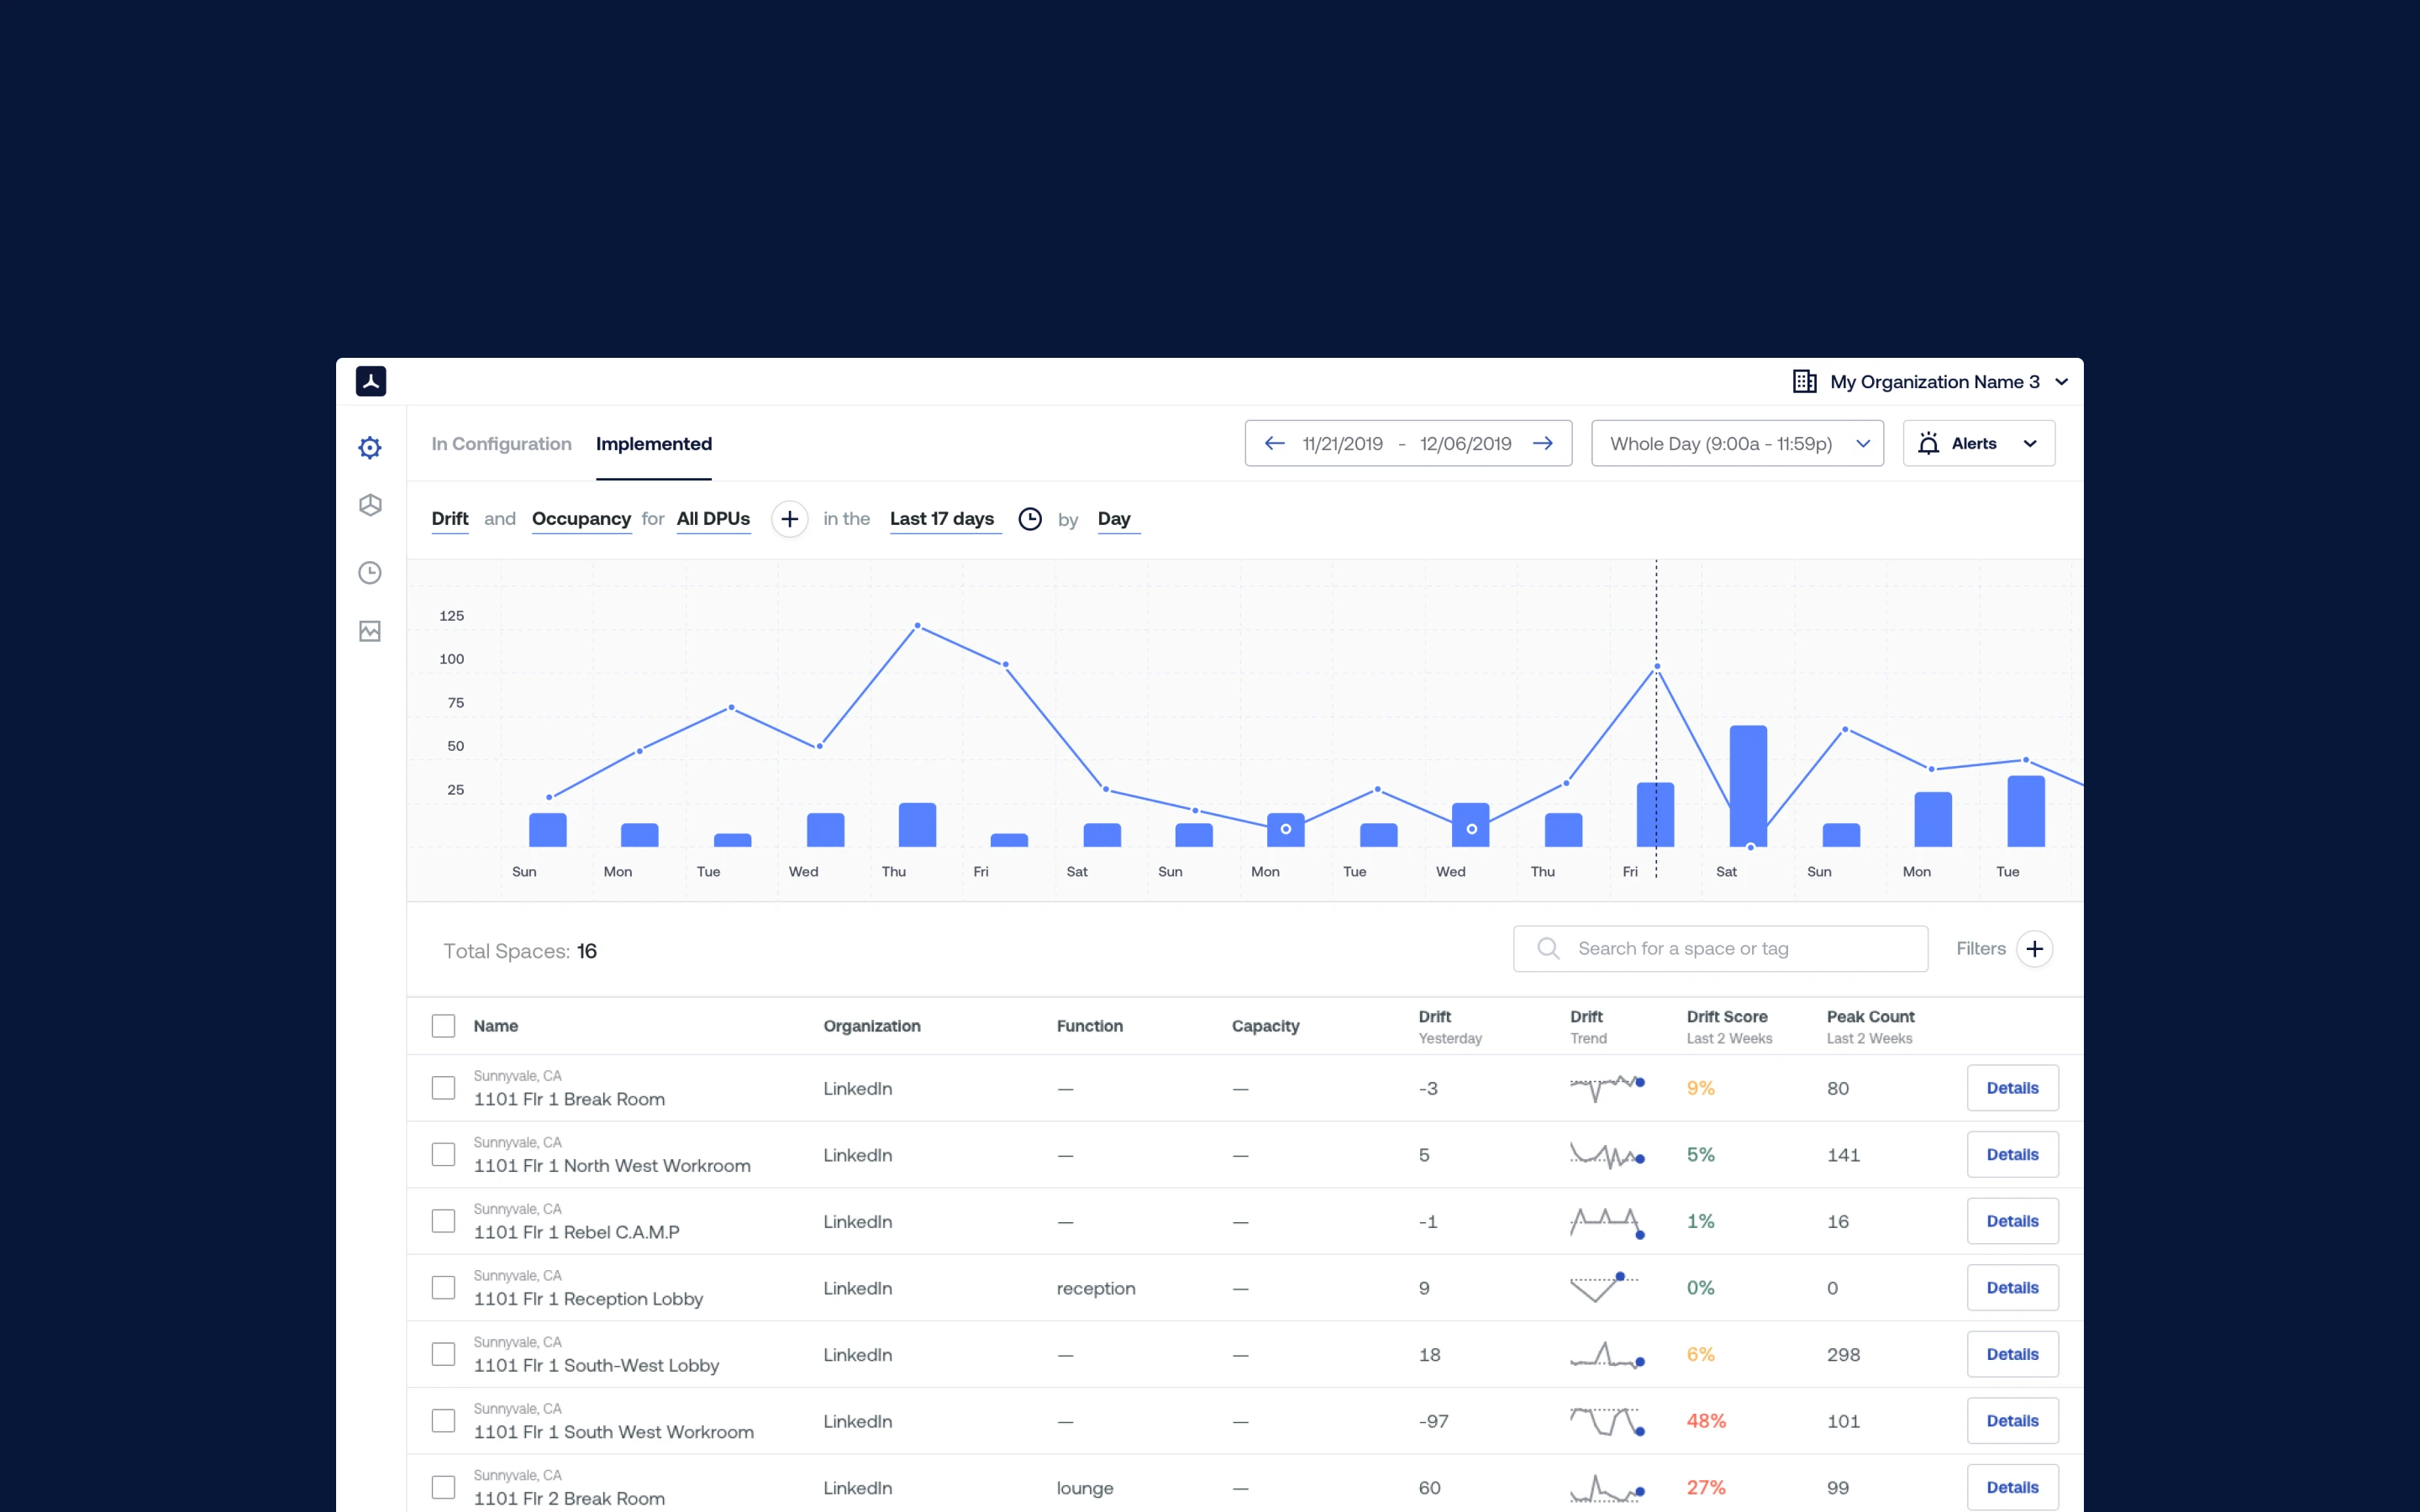Screen dimensions: 2420x1512
Task: Switch to the In Configuration tab
Action: pyautogui.click(x=501, y=444)
